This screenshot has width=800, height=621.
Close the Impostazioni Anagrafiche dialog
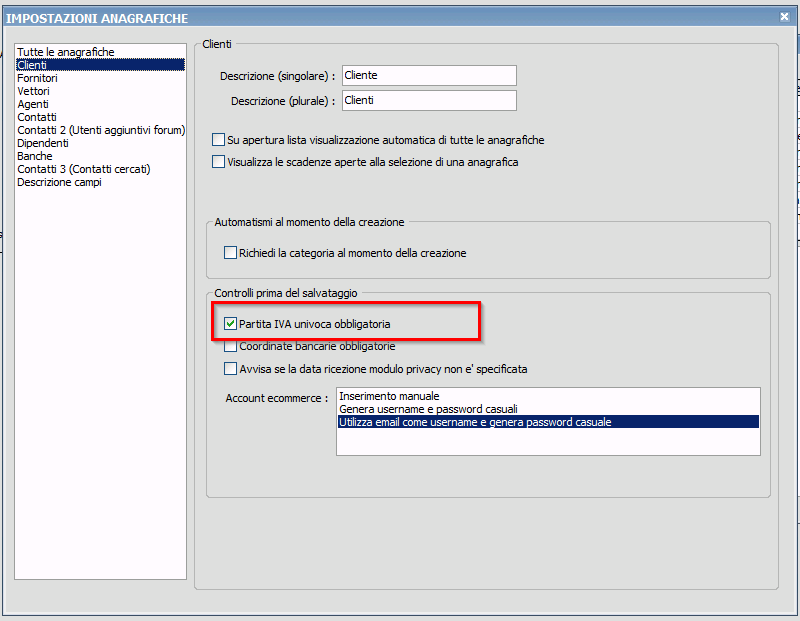784,16
